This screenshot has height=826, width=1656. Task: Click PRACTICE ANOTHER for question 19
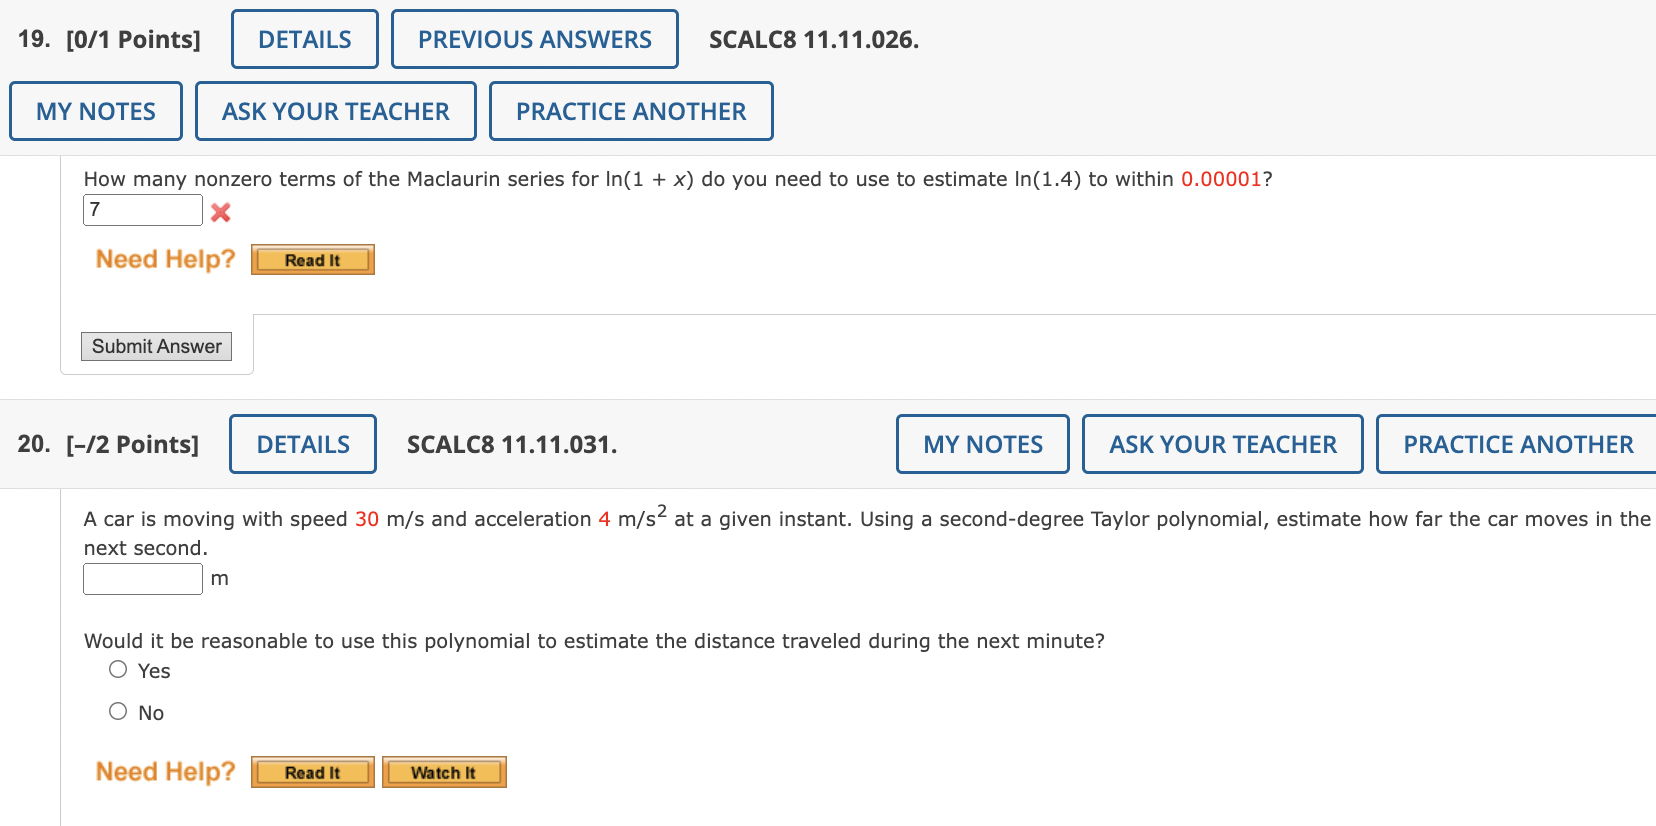coord(631,111)
